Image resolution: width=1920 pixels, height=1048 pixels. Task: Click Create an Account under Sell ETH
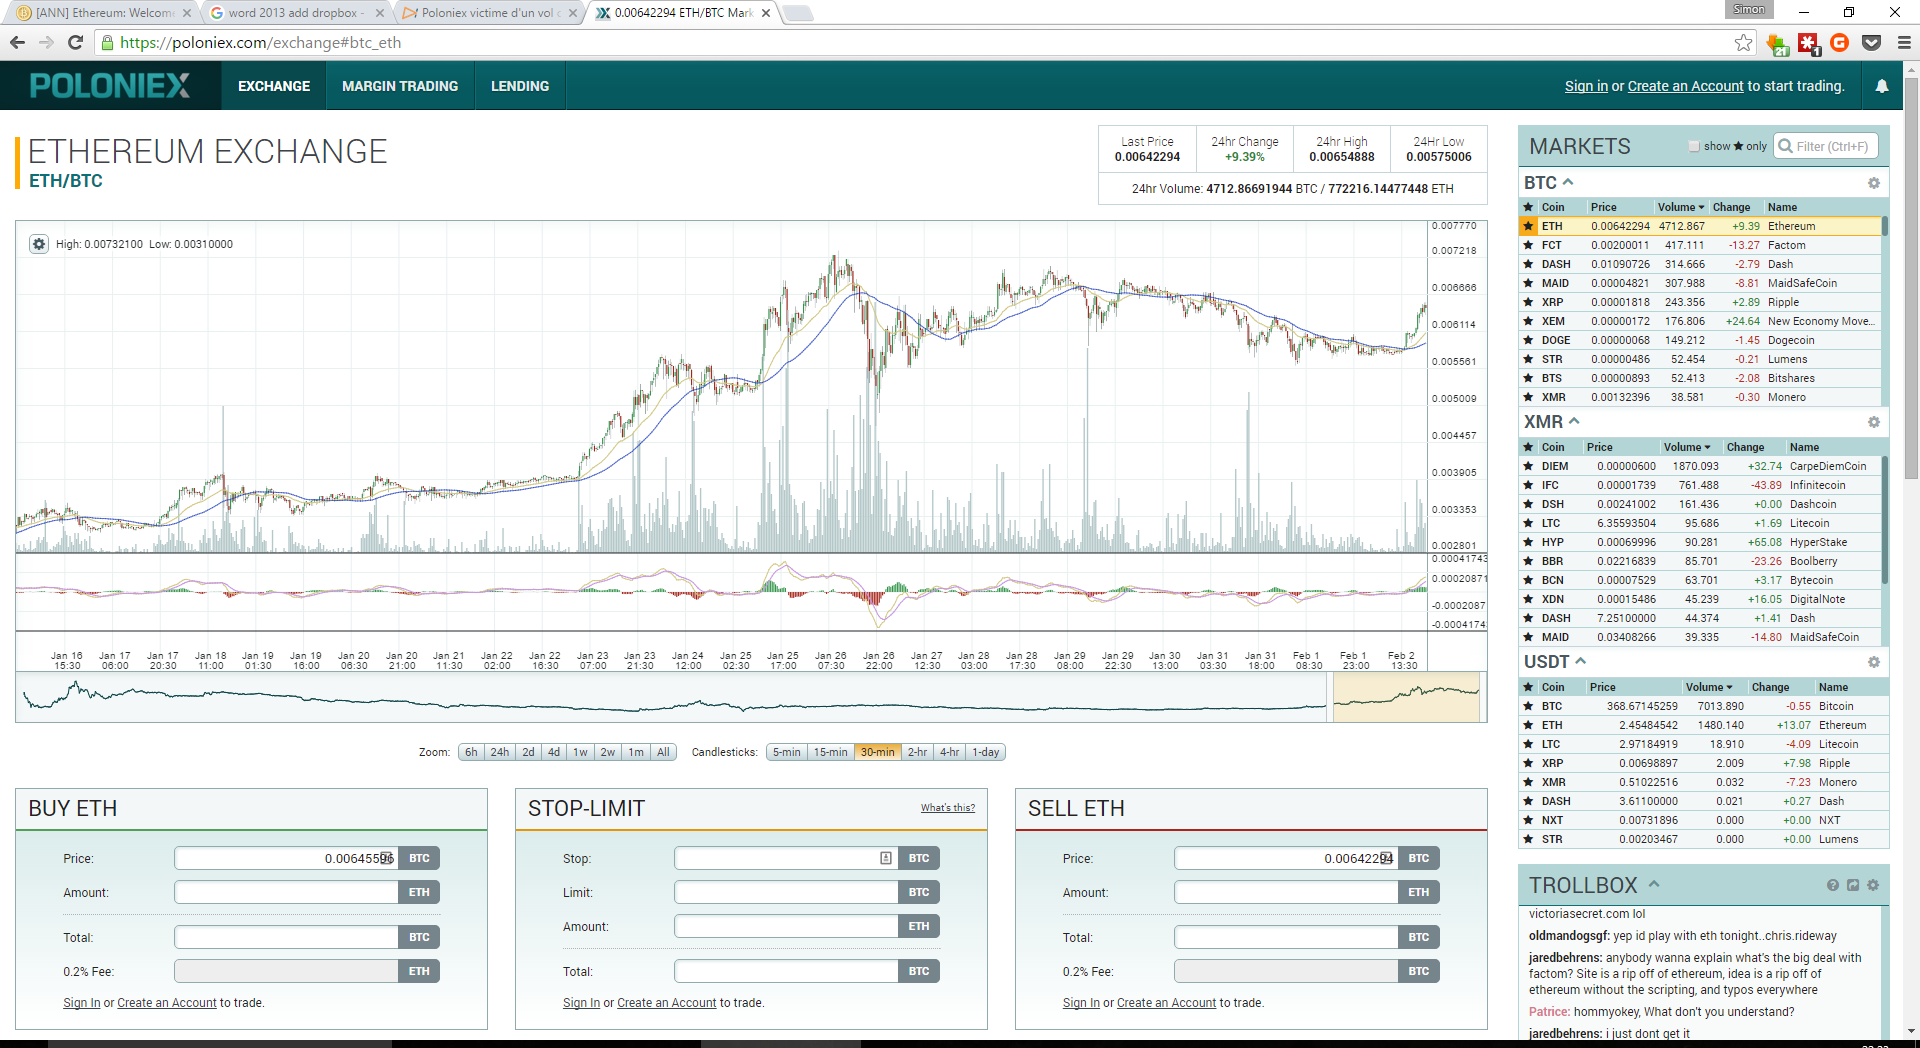point(1166,1003)
